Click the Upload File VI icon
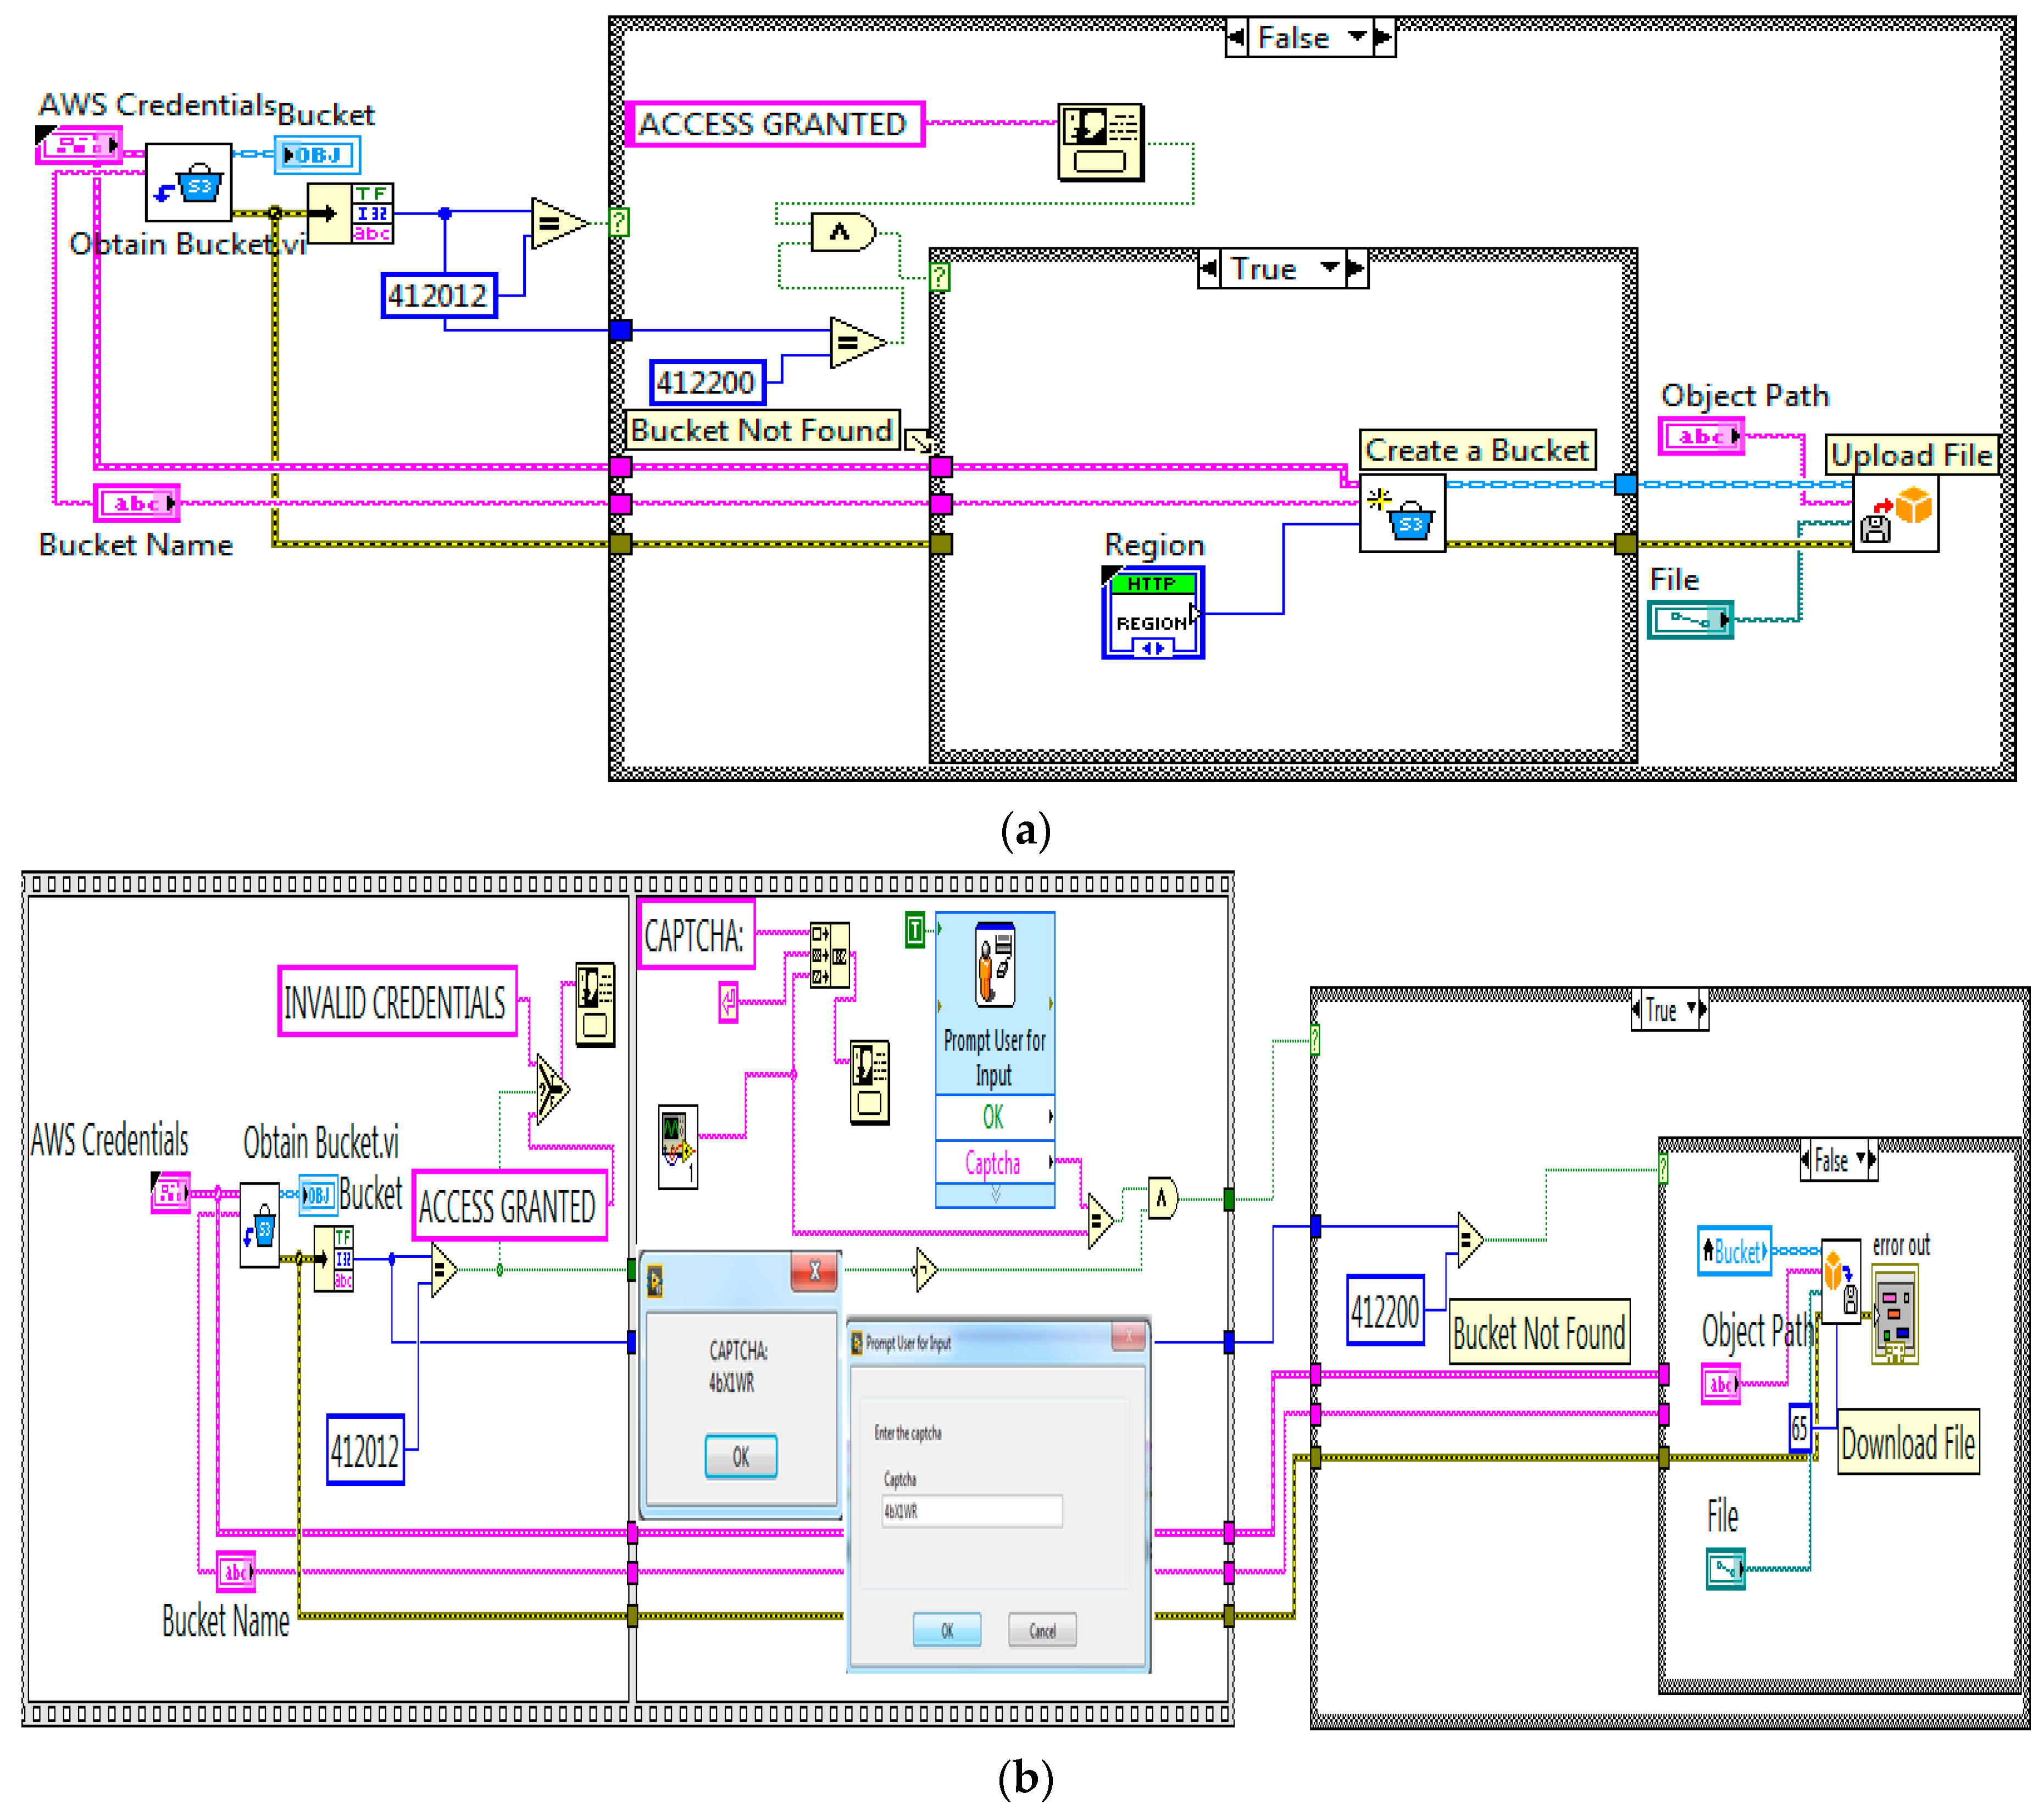 [1896, 513]
